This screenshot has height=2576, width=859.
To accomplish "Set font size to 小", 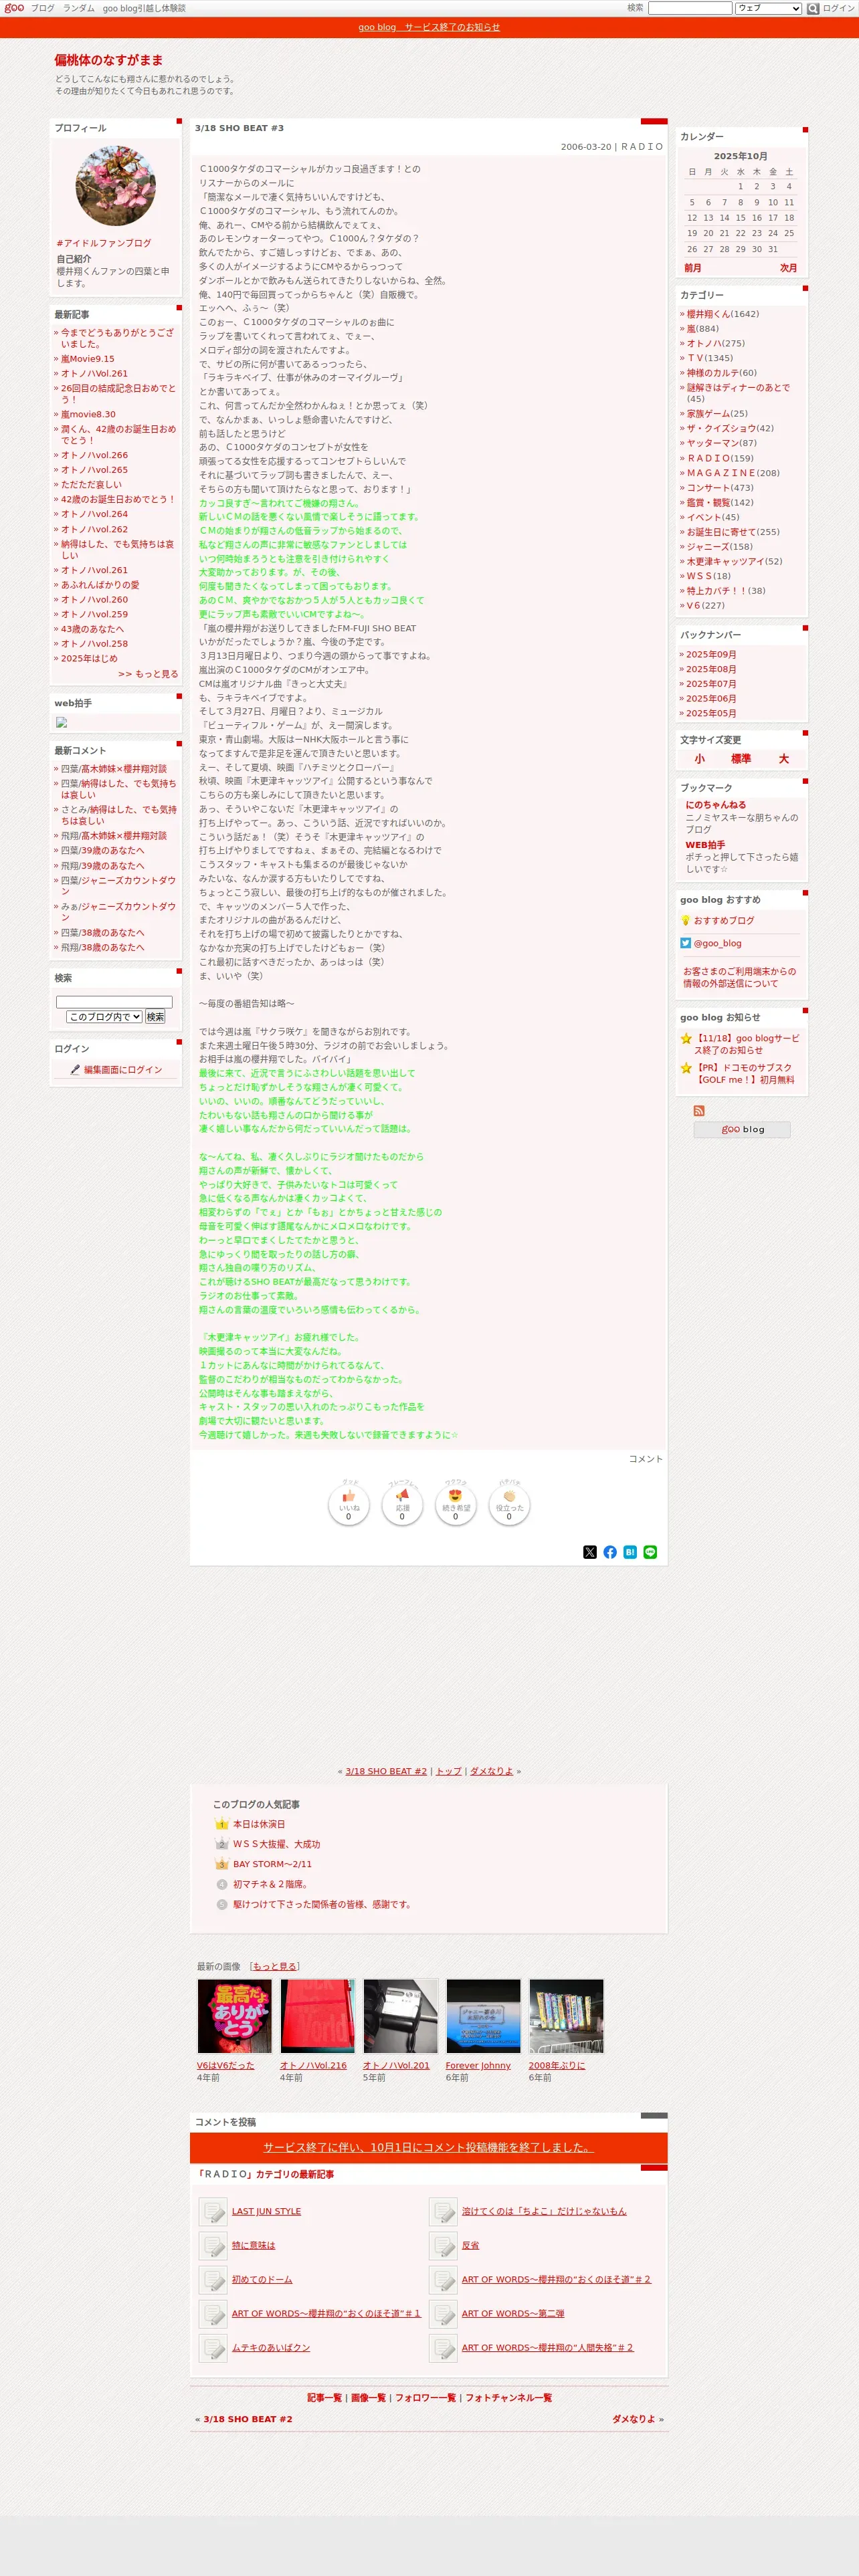I will click(x=699, y=759).
